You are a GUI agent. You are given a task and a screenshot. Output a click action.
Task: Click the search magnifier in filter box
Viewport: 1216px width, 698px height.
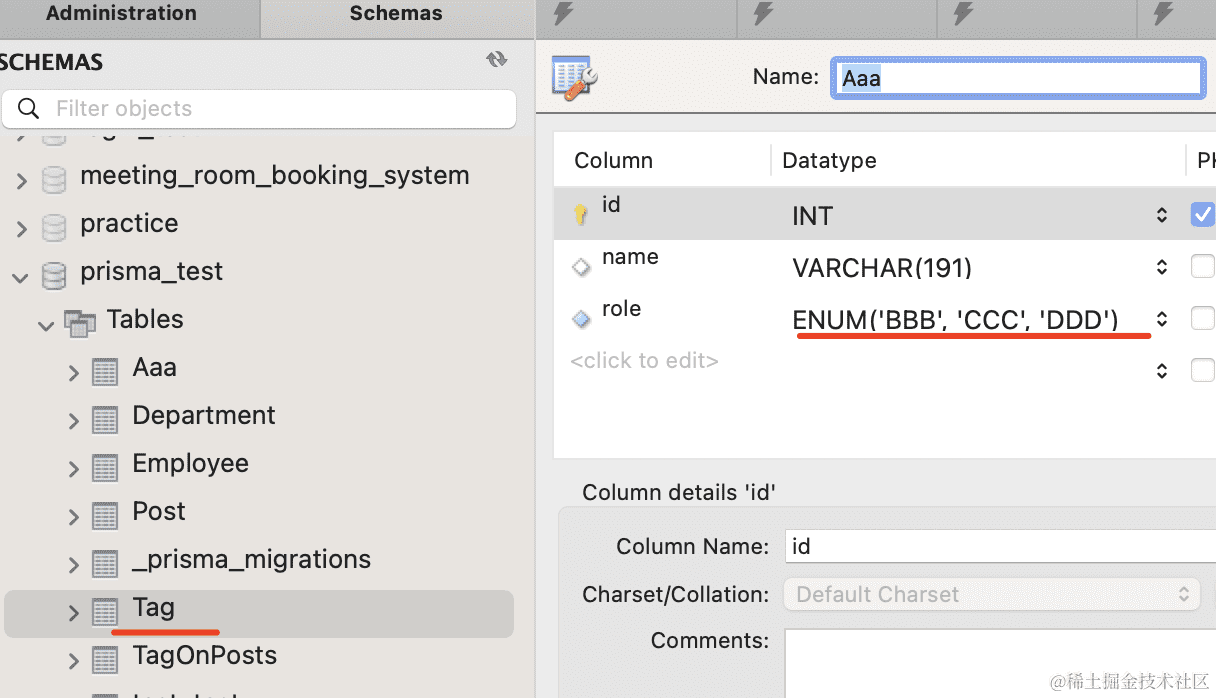[x=29, y=109]
